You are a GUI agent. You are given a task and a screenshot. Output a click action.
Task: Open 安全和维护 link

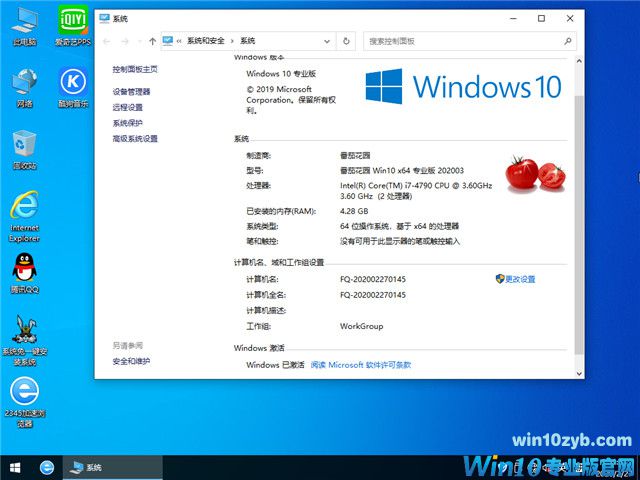pyautogui.click(x=131, y=361)
